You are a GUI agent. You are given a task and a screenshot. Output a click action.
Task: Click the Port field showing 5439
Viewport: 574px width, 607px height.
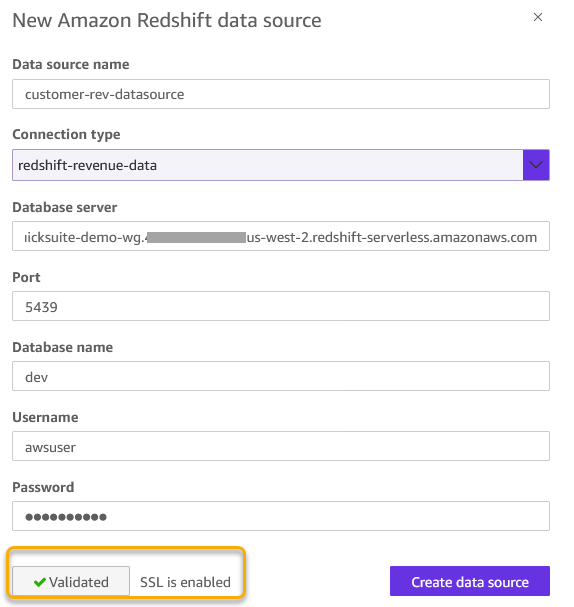click(281, 306)
